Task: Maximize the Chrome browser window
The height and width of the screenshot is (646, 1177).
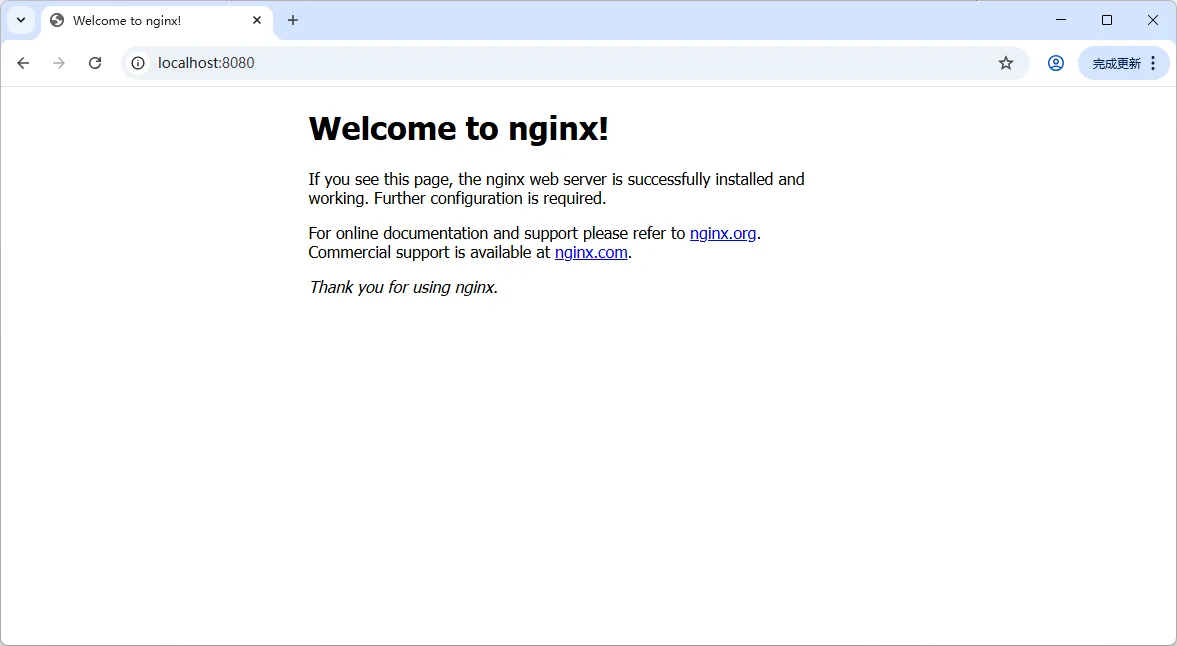Action: [1107, 20]
